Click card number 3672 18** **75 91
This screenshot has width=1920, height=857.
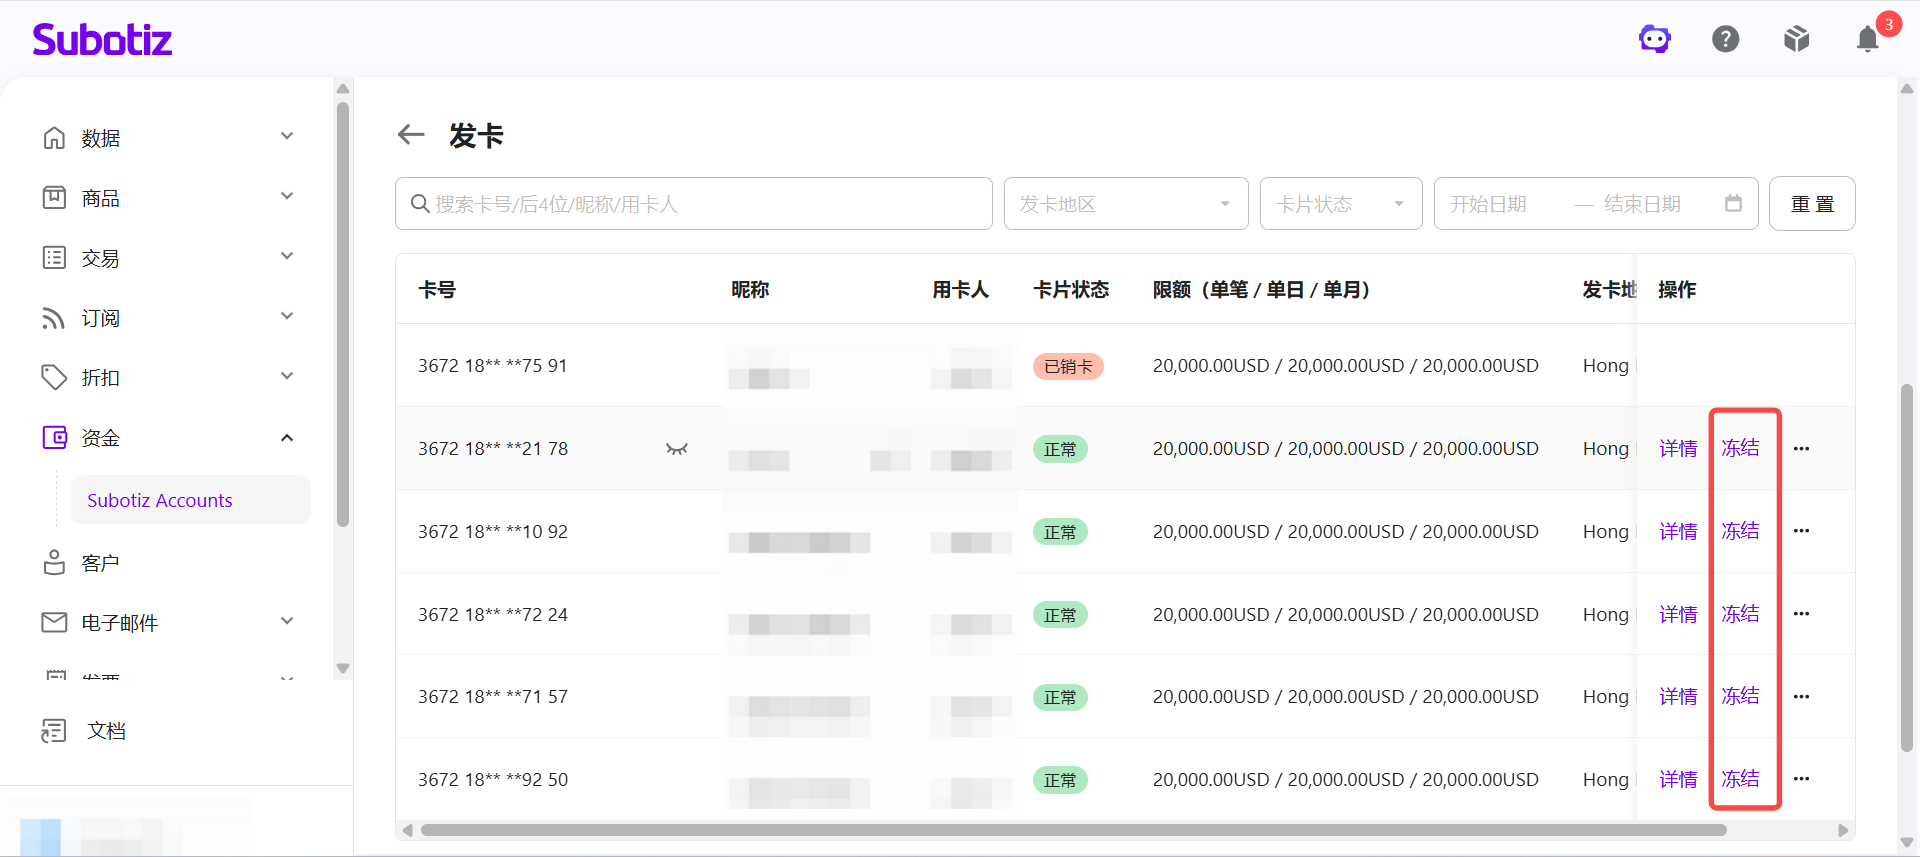[493, 366]
